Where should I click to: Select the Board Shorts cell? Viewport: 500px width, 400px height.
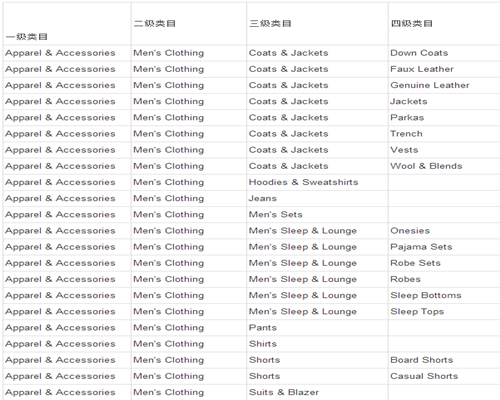444,360
